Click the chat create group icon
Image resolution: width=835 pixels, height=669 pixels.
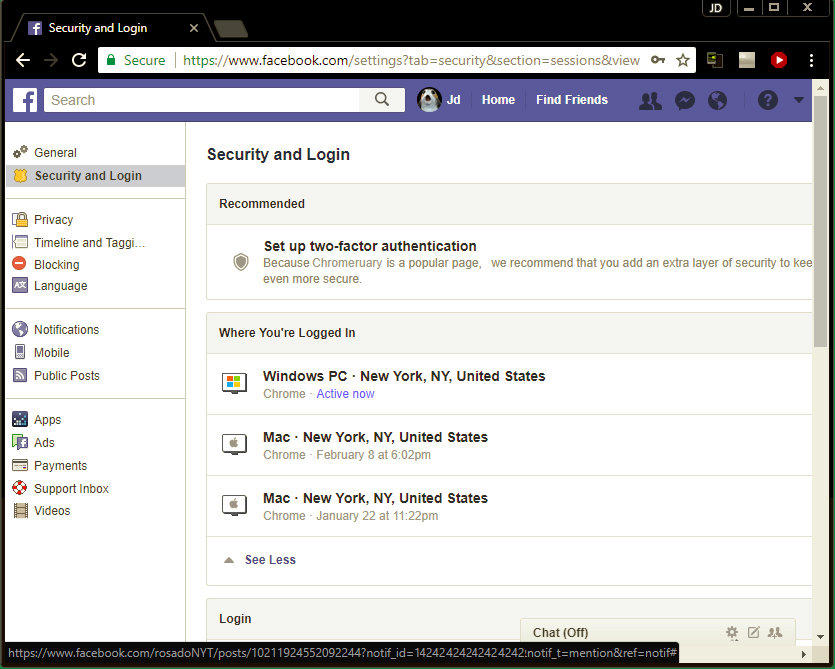point(775,632)
